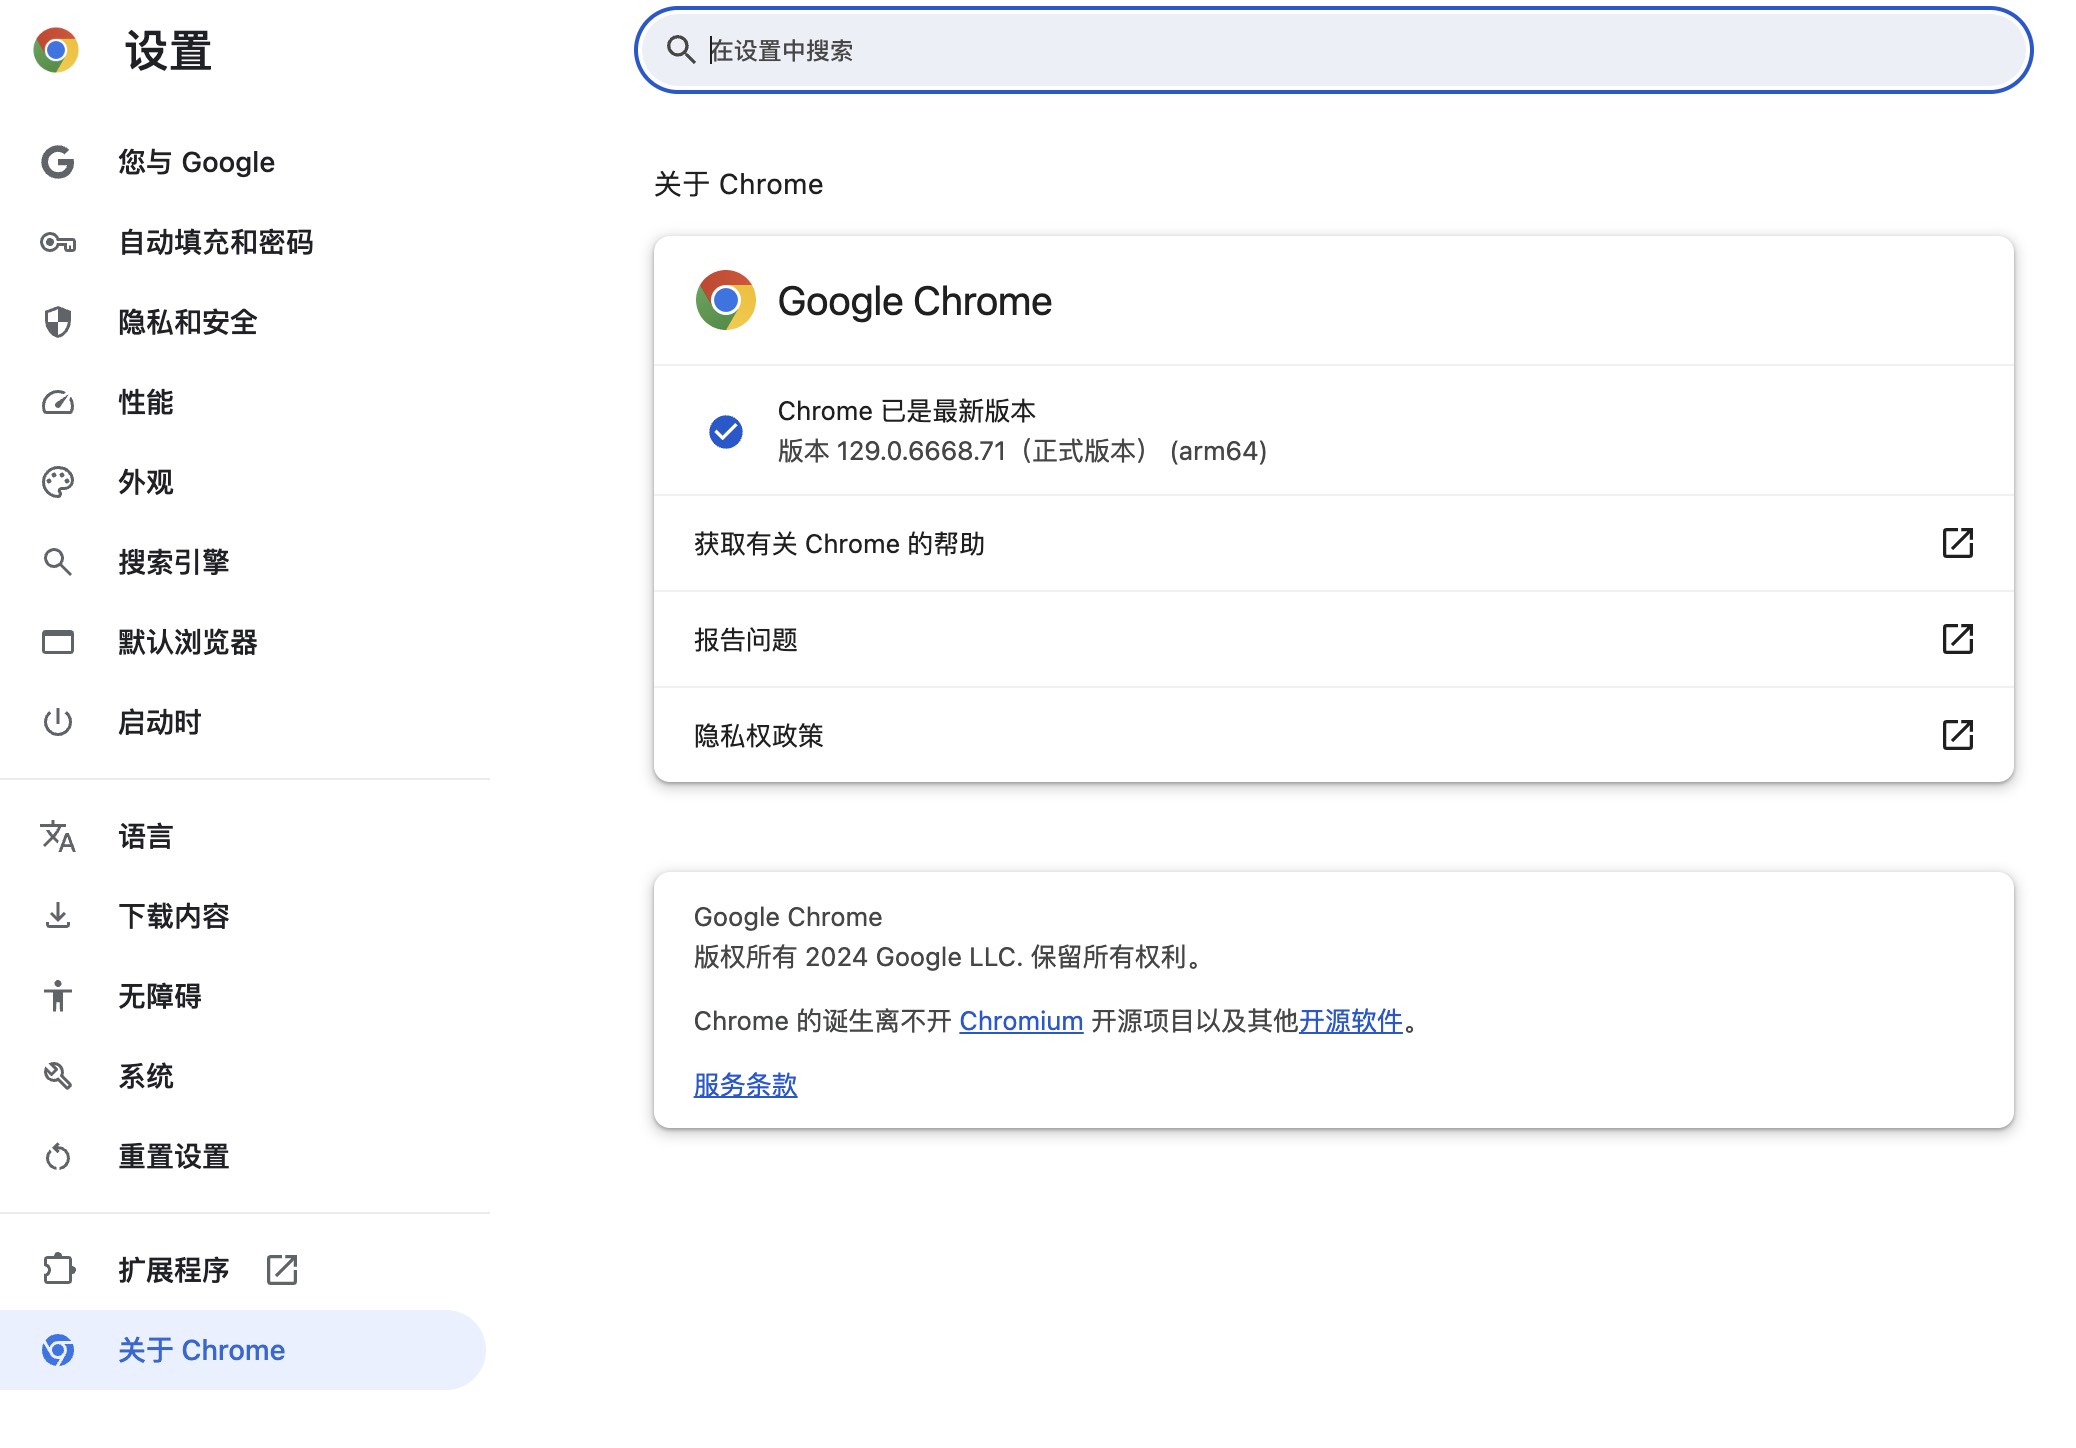
Task: Go to 语言 settings
Action: click(243, 836)
